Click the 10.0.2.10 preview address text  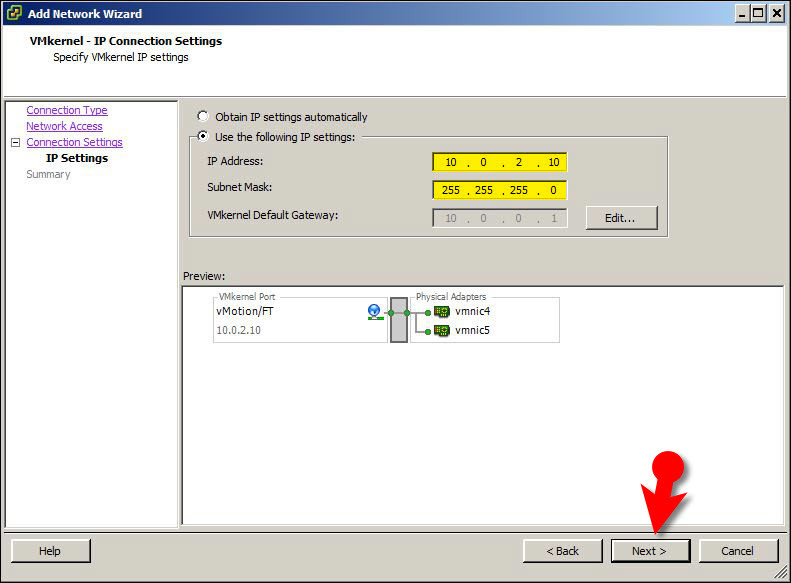coord(239,330)
